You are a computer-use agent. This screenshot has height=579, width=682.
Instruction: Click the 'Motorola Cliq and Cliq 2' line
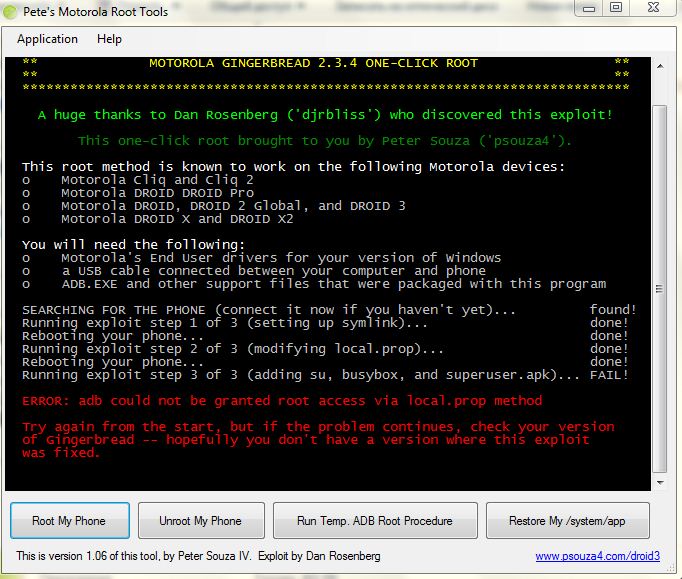(157, 180)
